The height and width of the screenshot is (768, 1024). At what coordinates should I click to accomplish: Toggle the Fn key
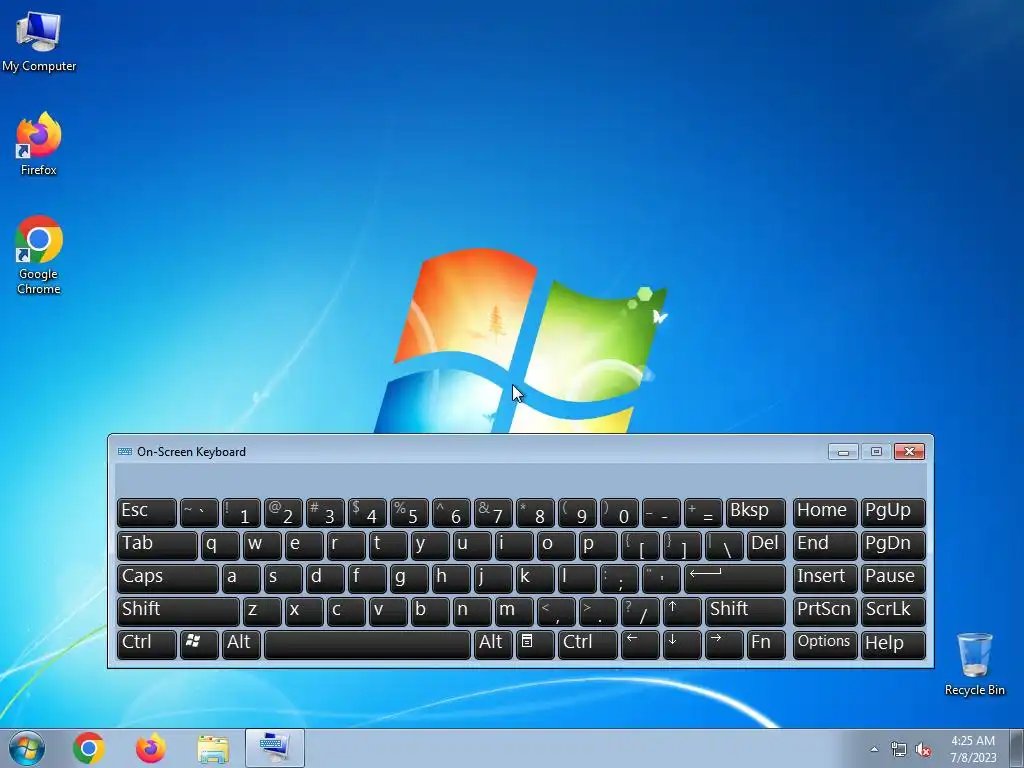[765, 644]
